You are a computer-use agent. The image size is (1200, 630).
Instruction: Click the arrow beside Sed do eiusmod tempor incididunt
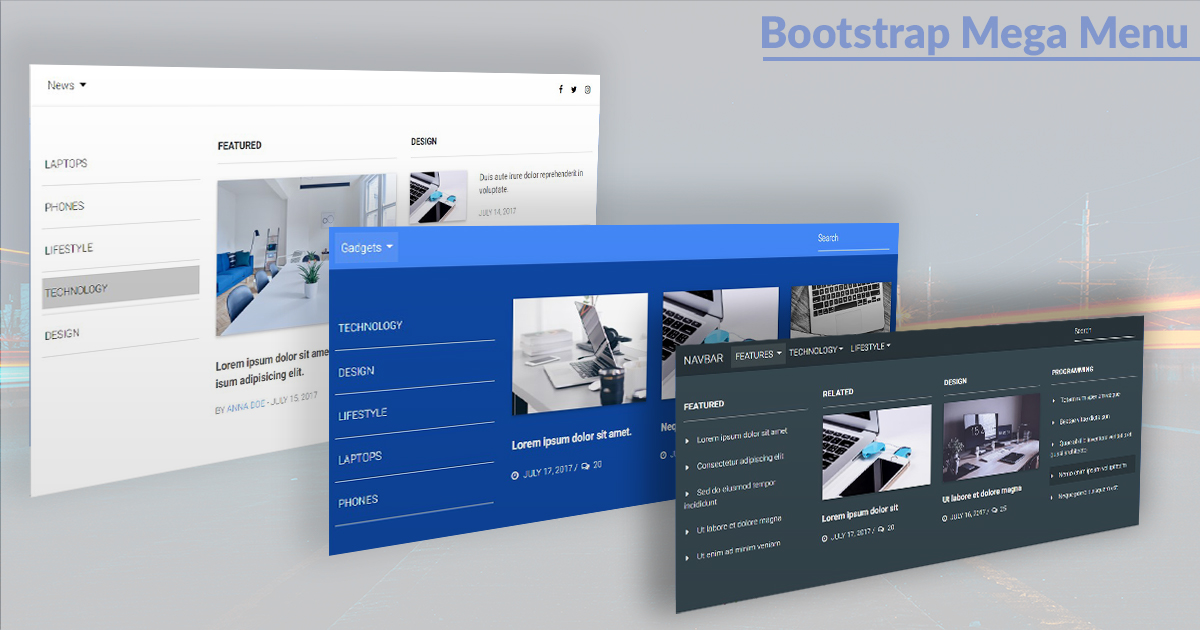tap(686, 492)
